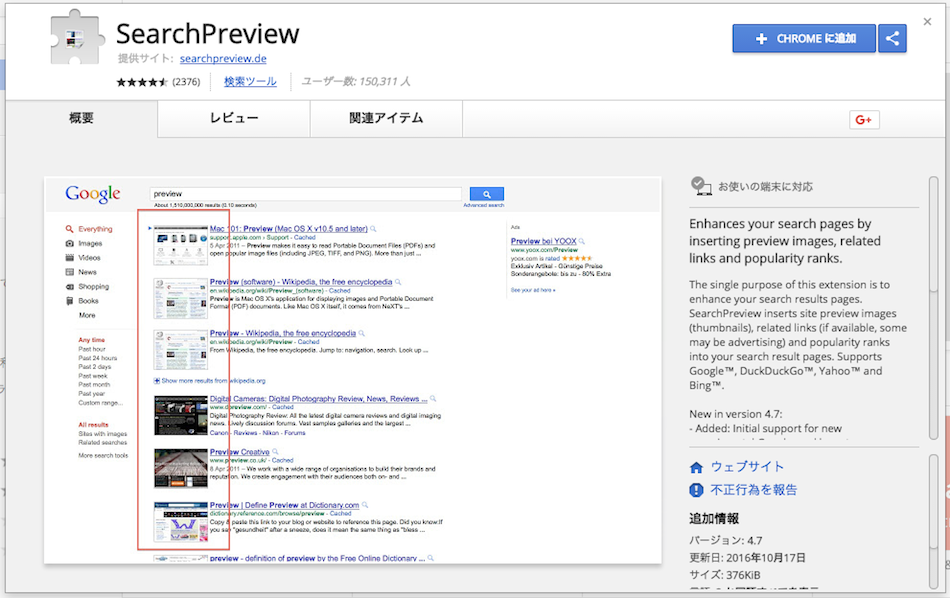The image size is (950, 598).
Task: Click the SearchPreview puzzle piece extension icon
Action: point(76,37)
